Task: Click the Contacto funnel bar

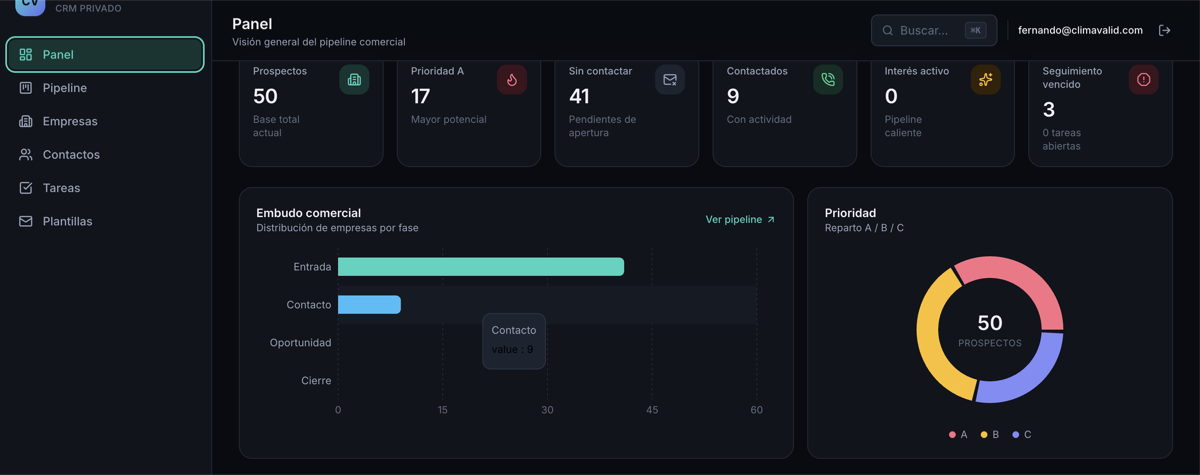Action: 369,305
